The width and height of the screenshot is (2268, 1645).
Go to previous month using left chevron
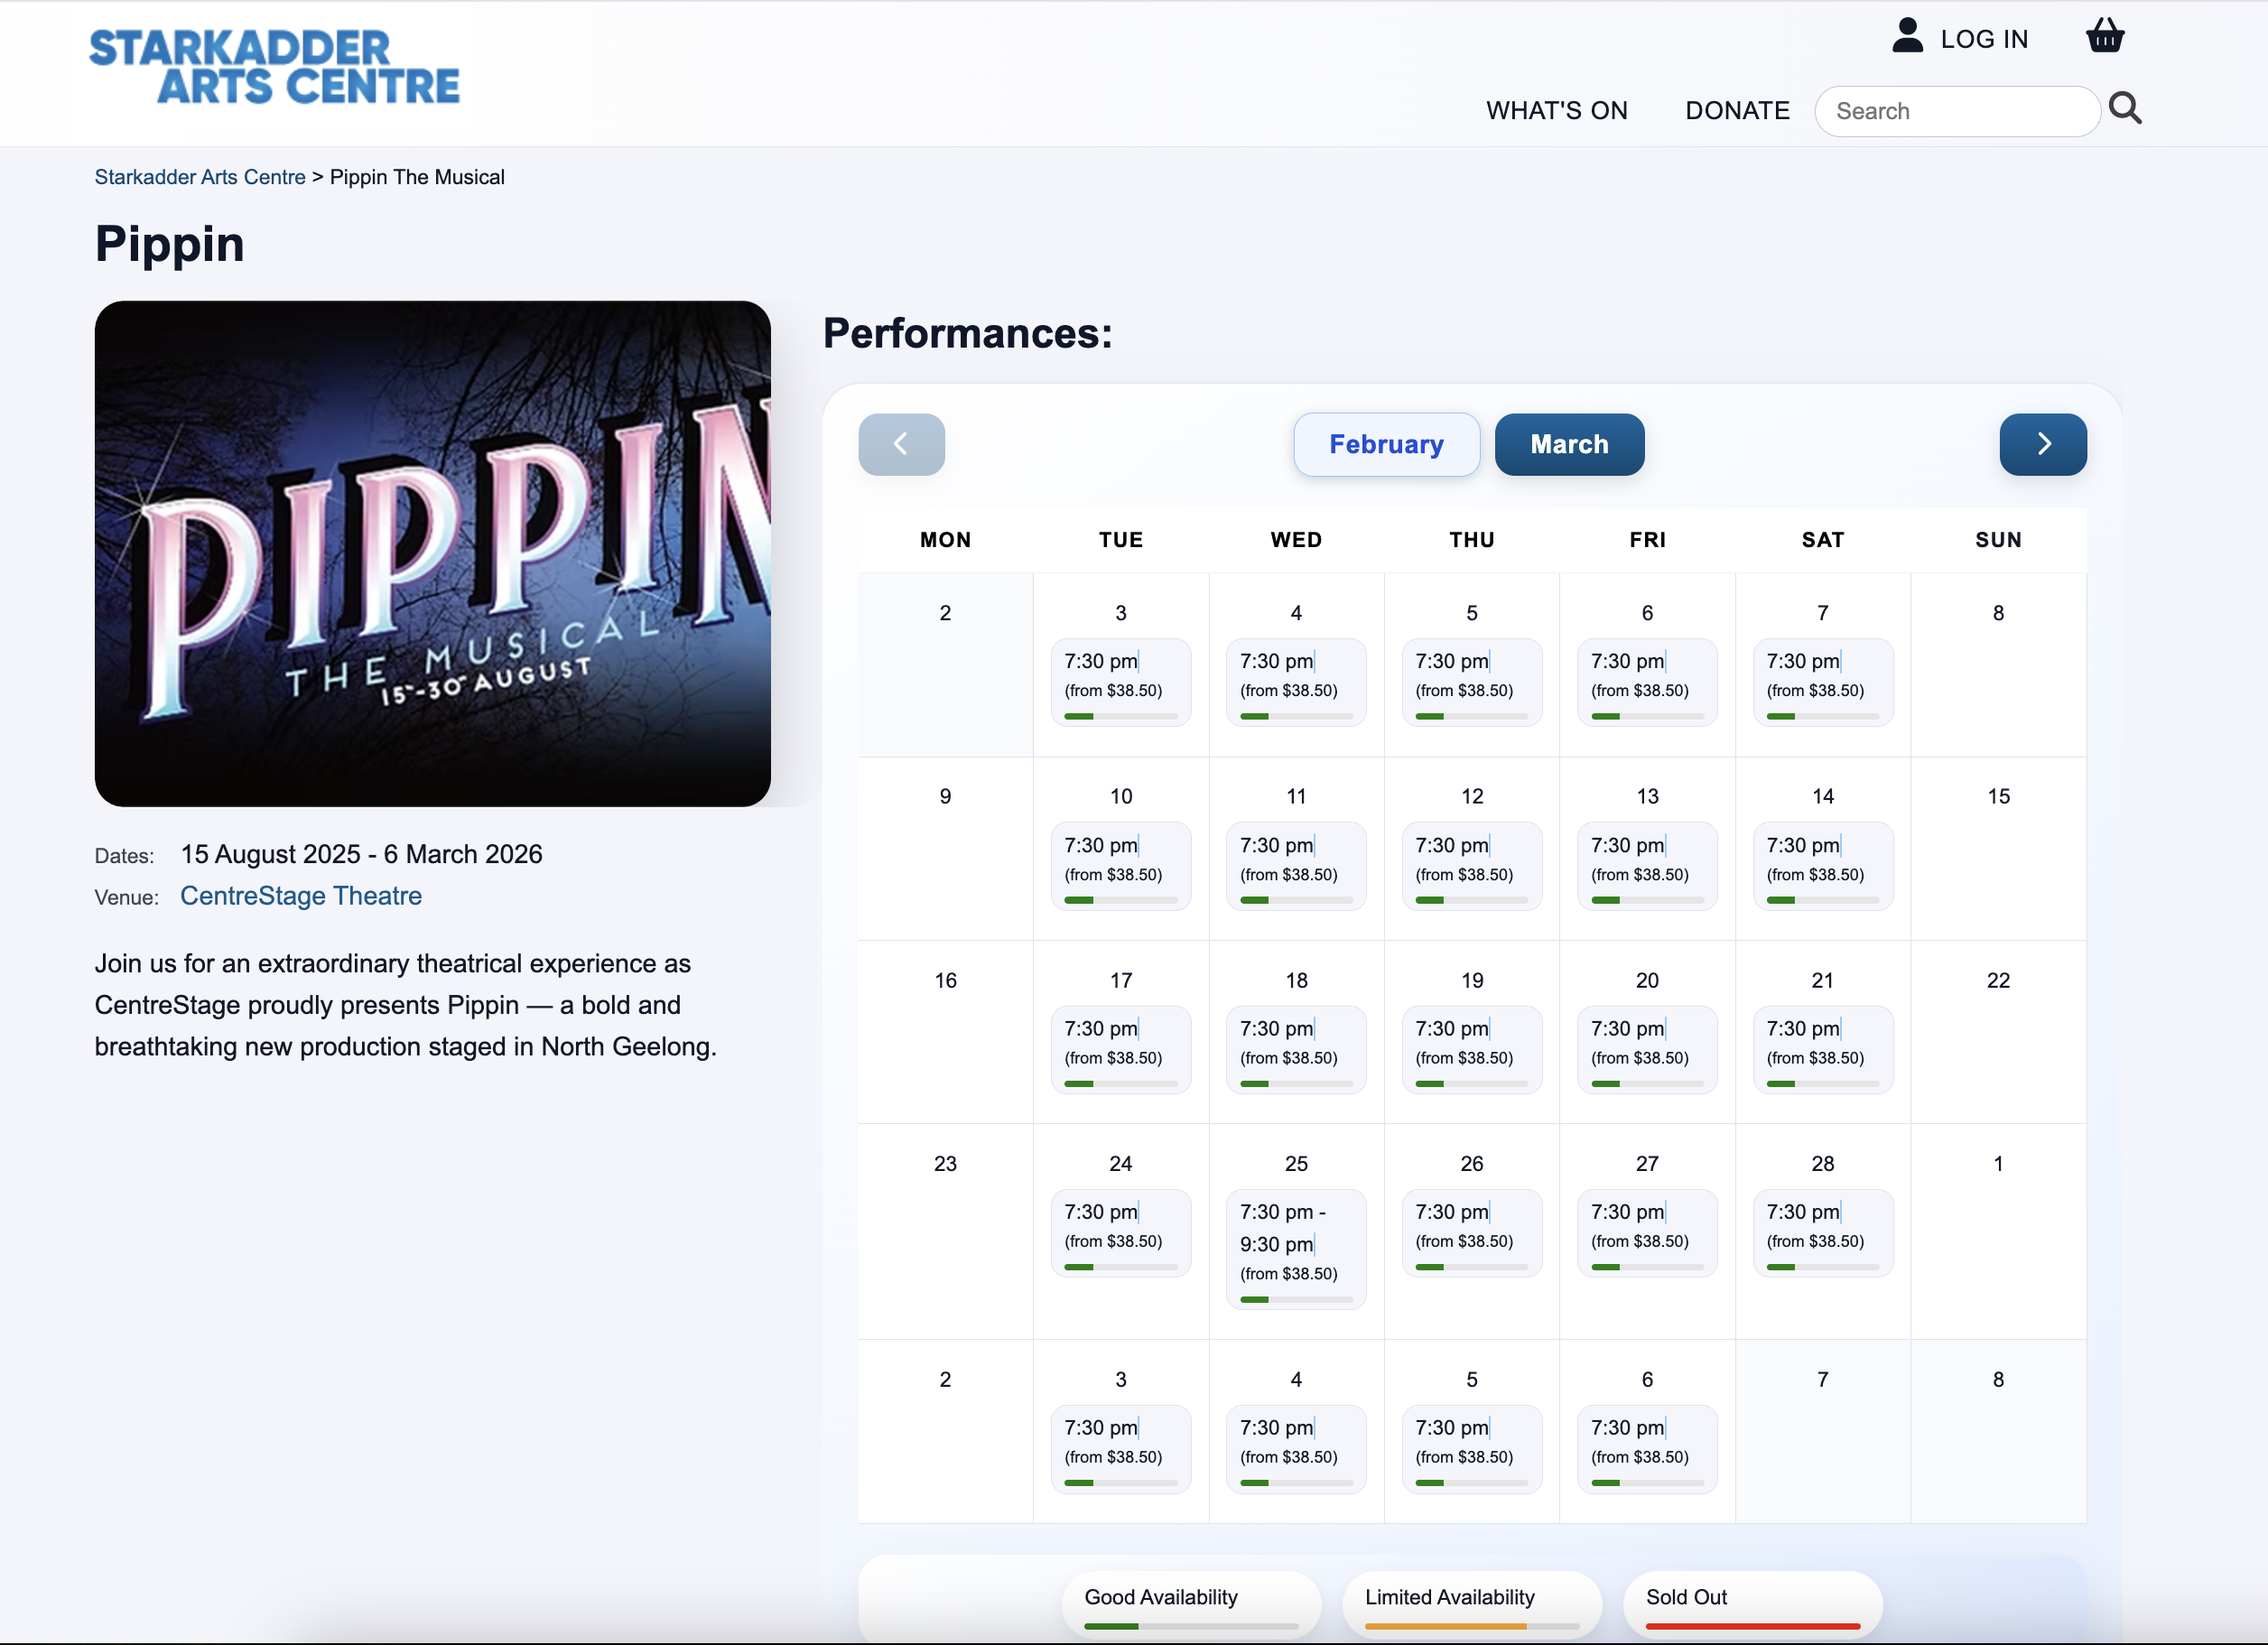(x=901, y=444)
